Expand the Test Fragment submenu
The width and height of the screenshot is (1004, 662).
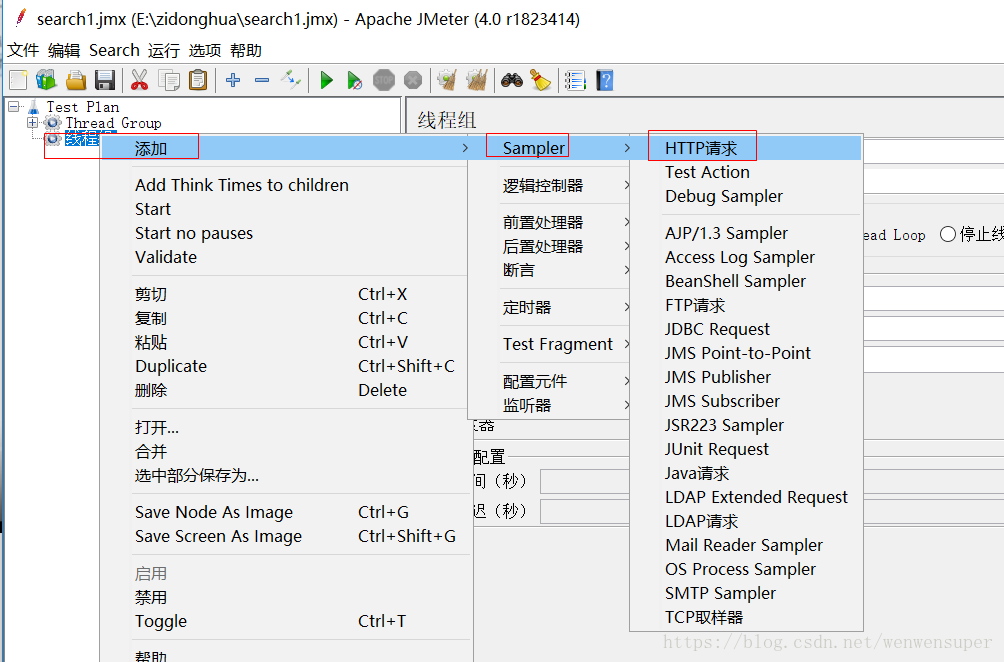pos(551,344)
